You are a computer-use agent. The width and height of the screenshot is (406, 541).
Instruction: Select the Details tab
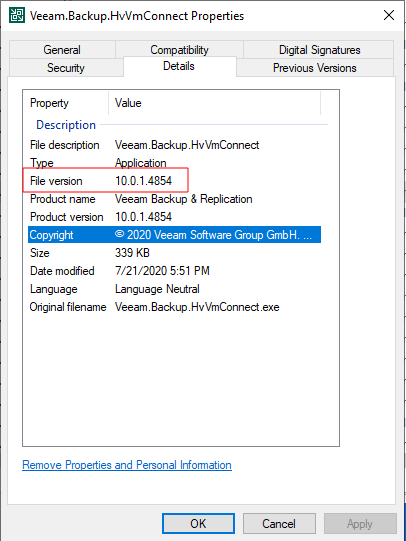(x=179, y=66)
